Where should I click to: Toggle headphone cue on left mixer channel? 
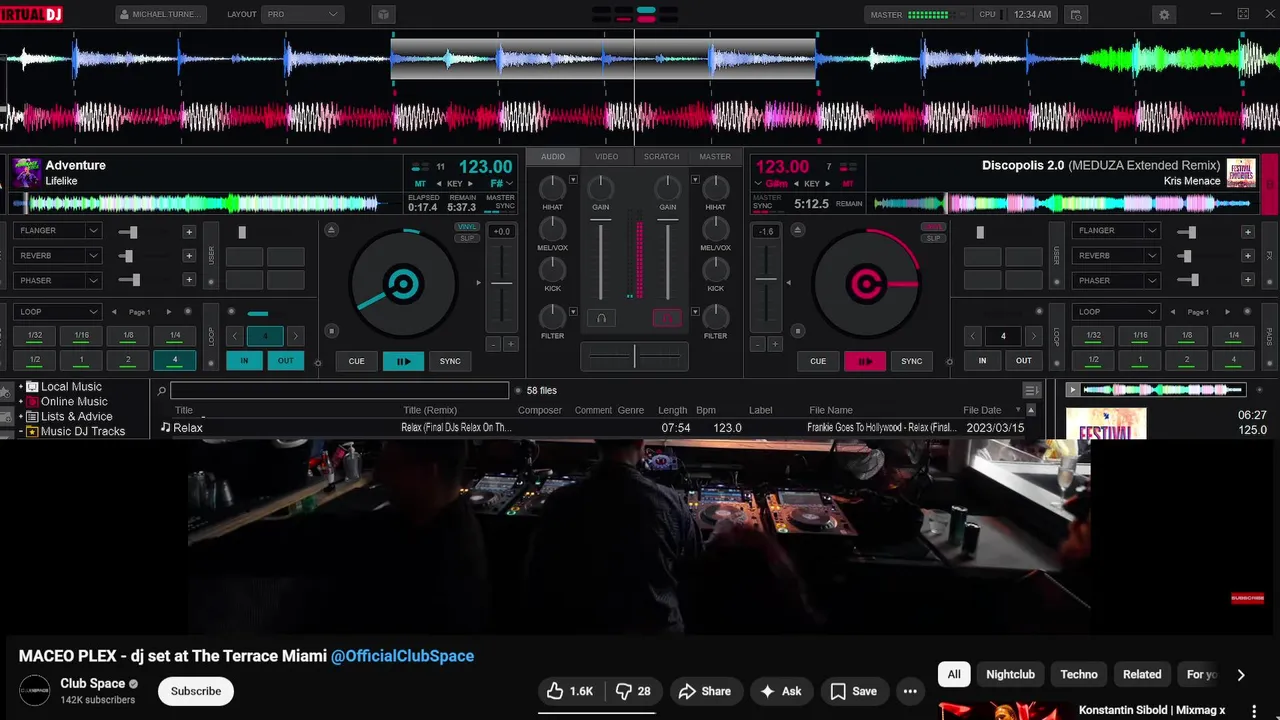coord(601,318)
